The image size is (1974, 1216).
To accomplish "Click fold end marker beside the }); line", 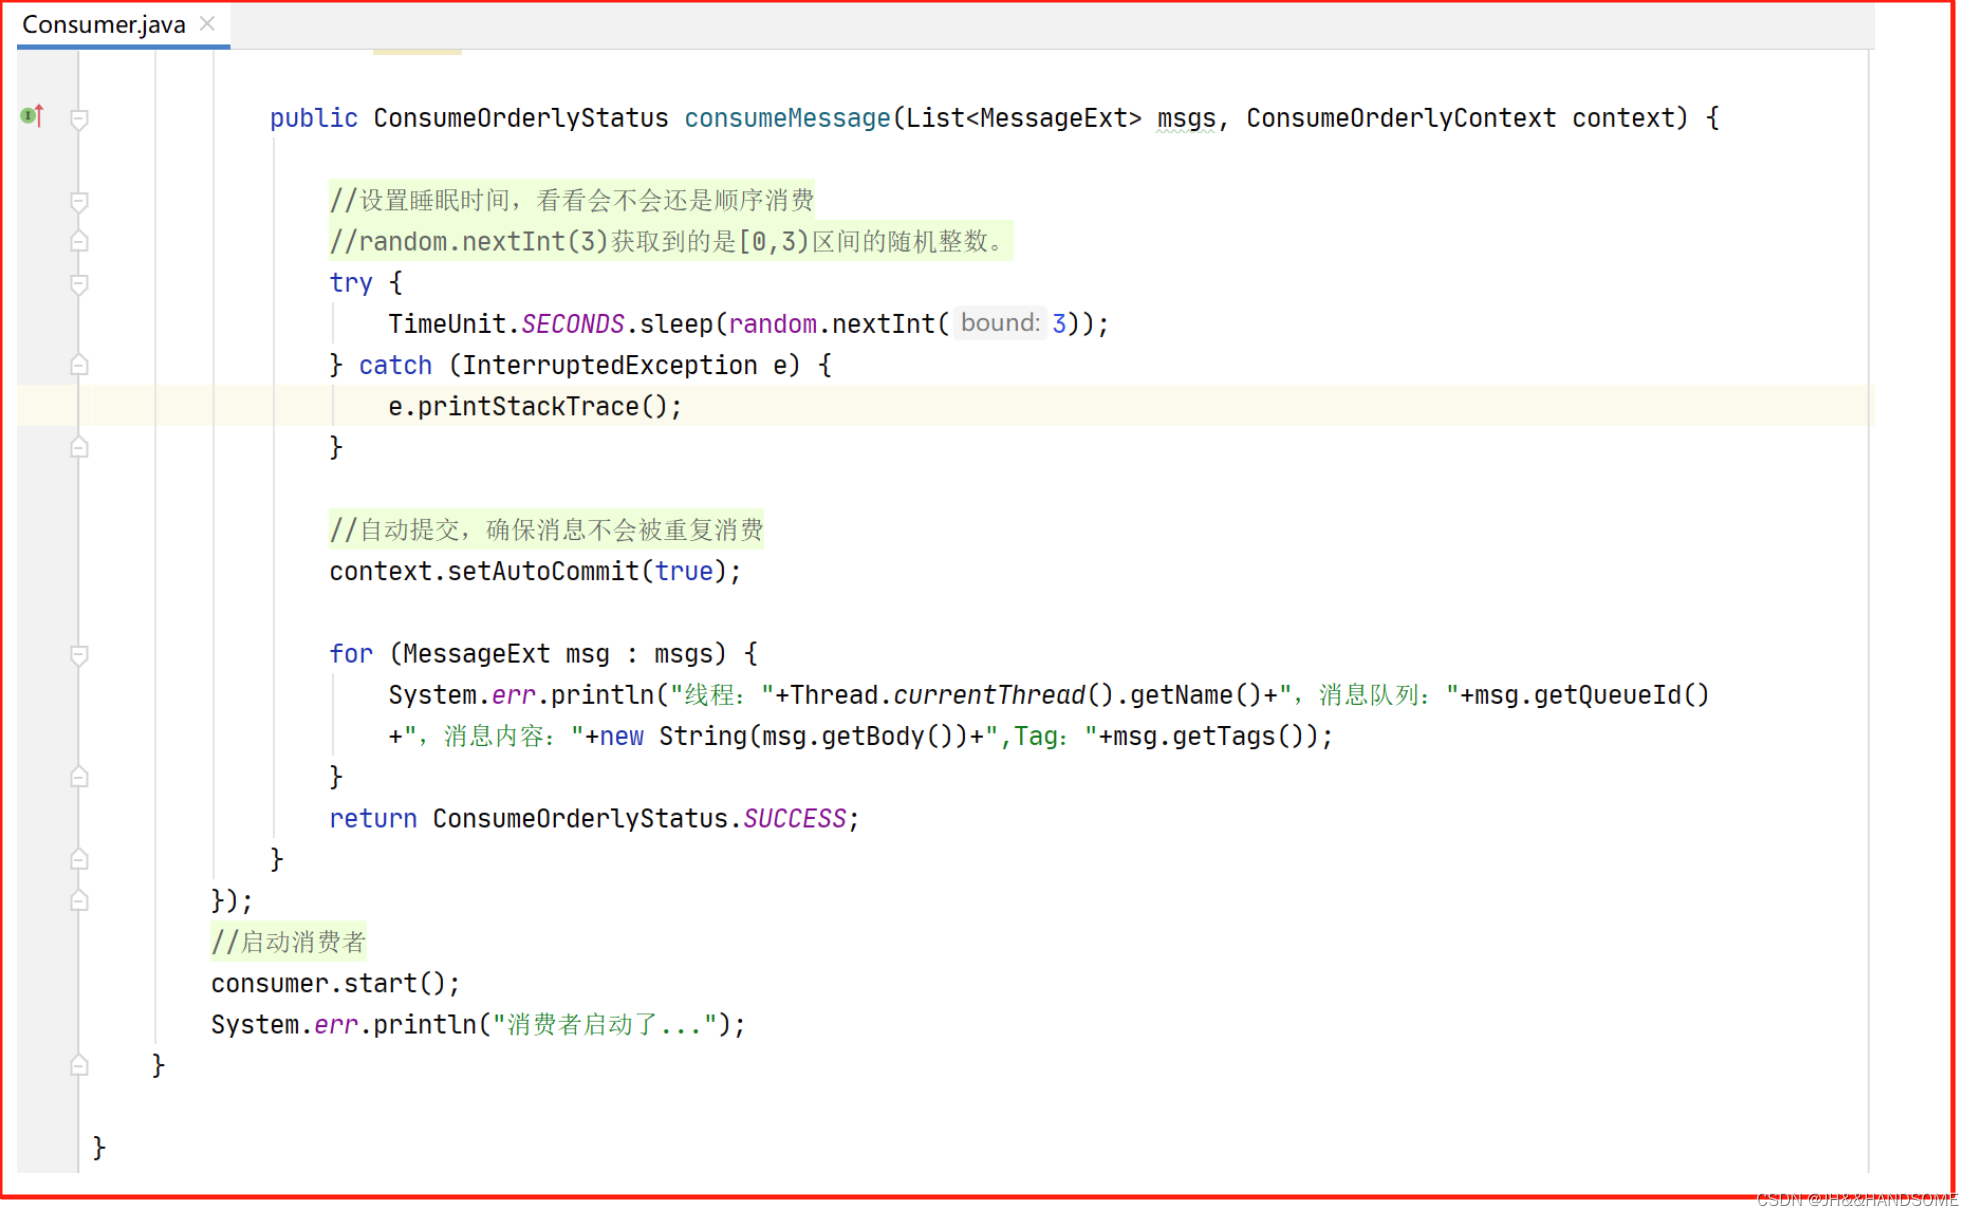I will pyautogui.click(x=79, y=901).
